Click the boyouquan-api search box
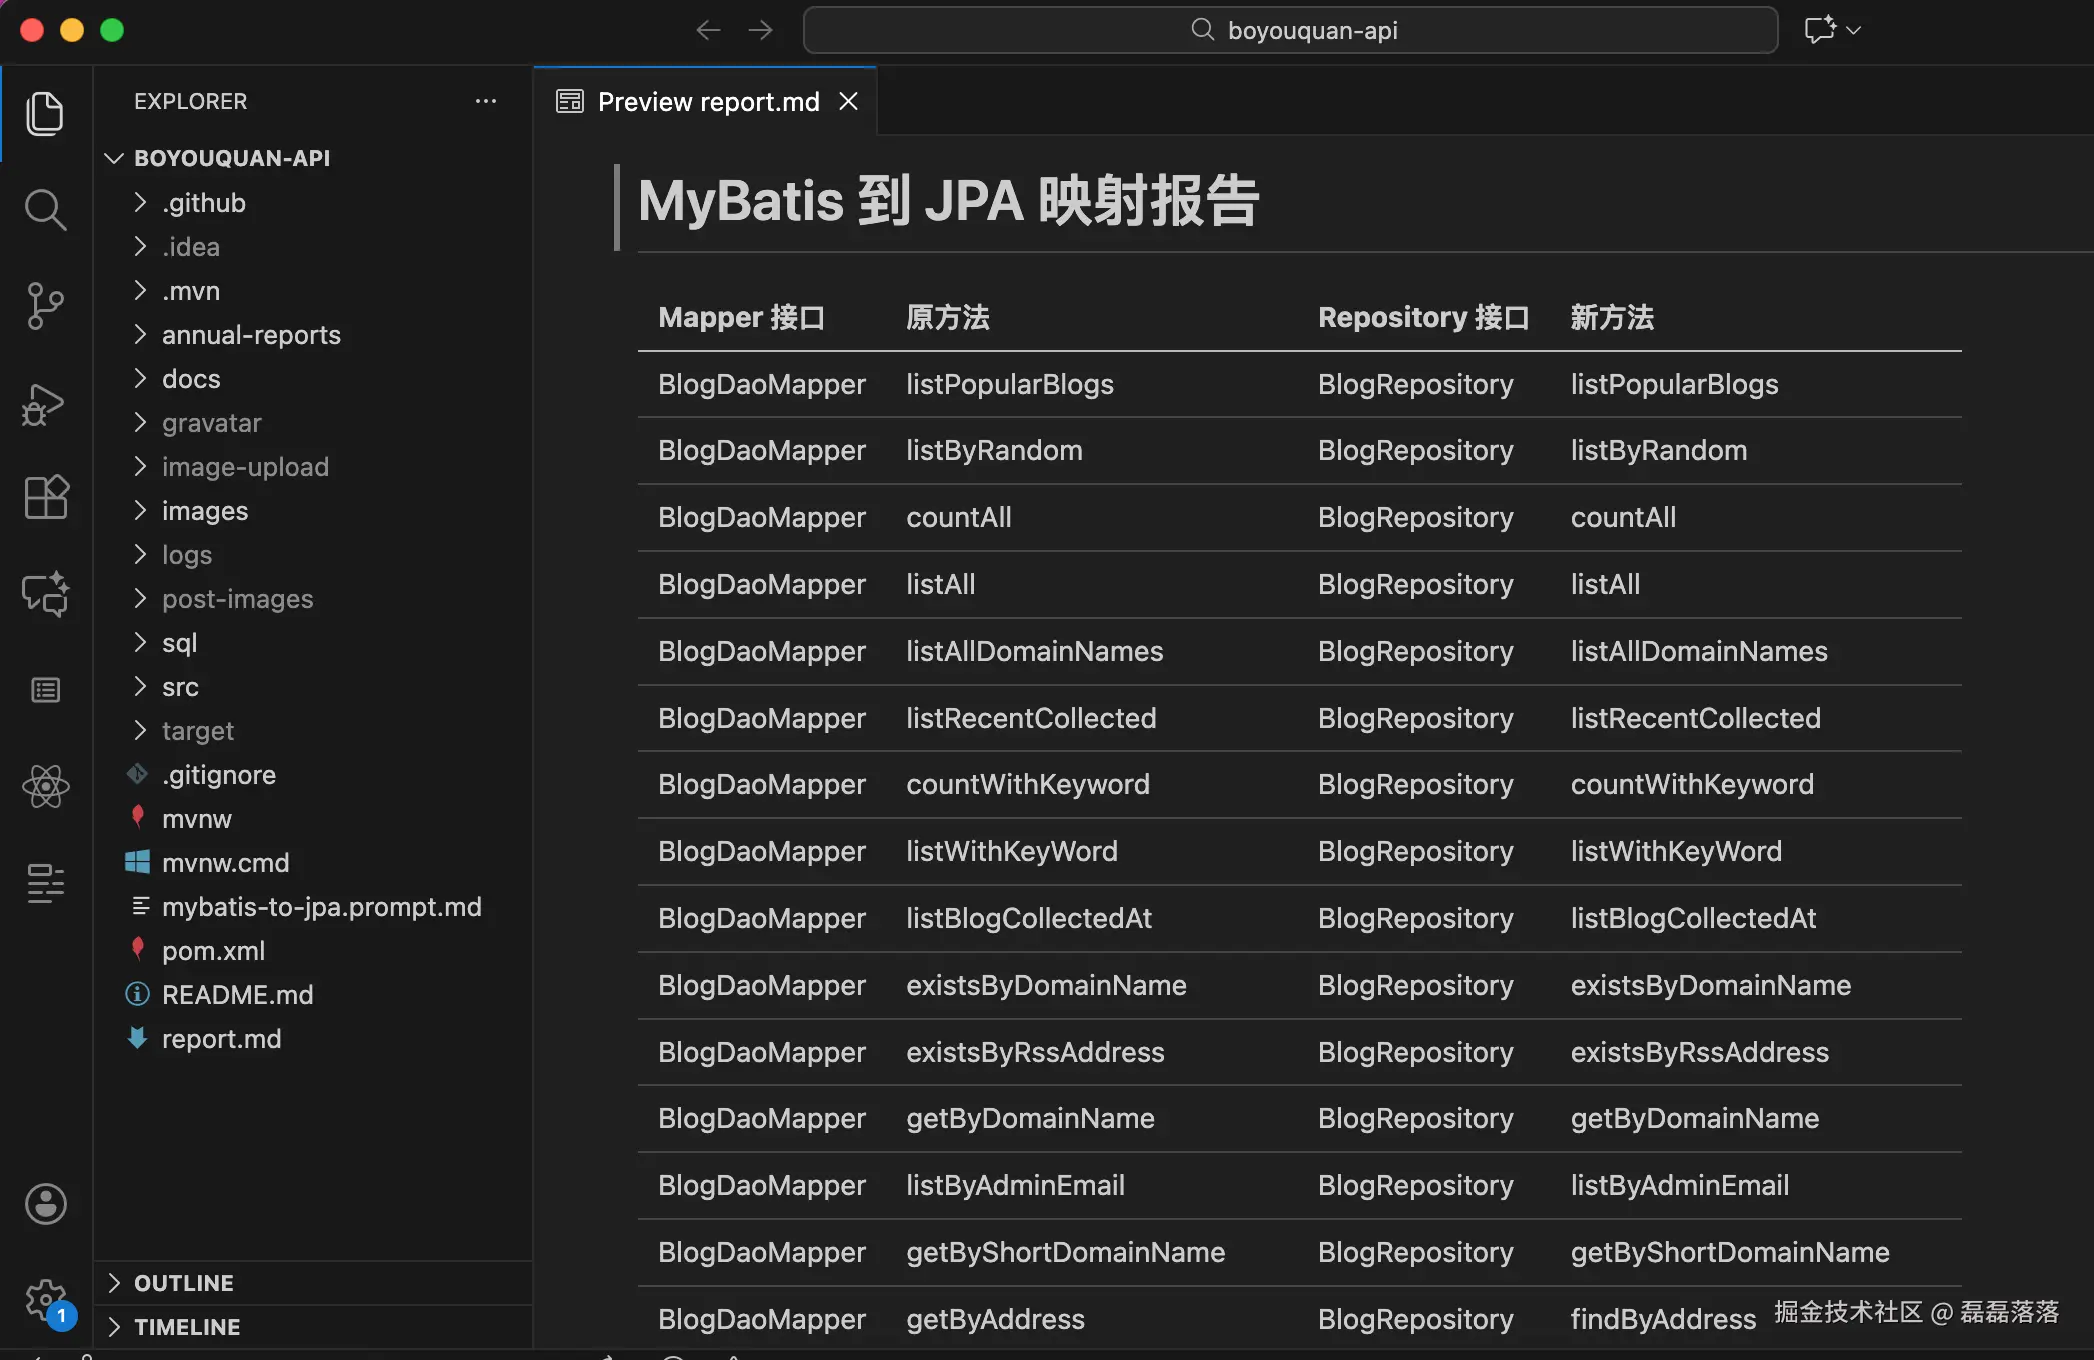 [1290, 29]
